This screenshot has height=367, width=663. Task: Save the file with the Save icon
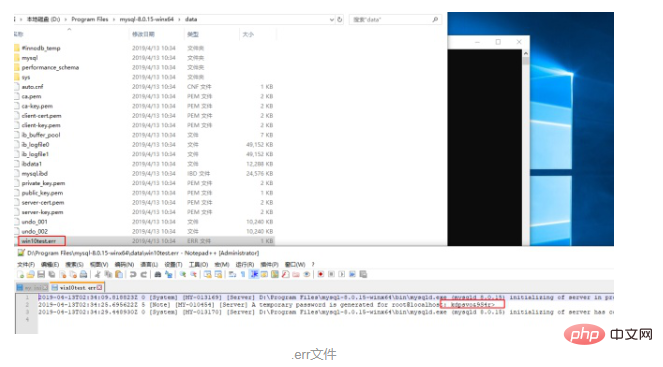[x=41, y=274]
